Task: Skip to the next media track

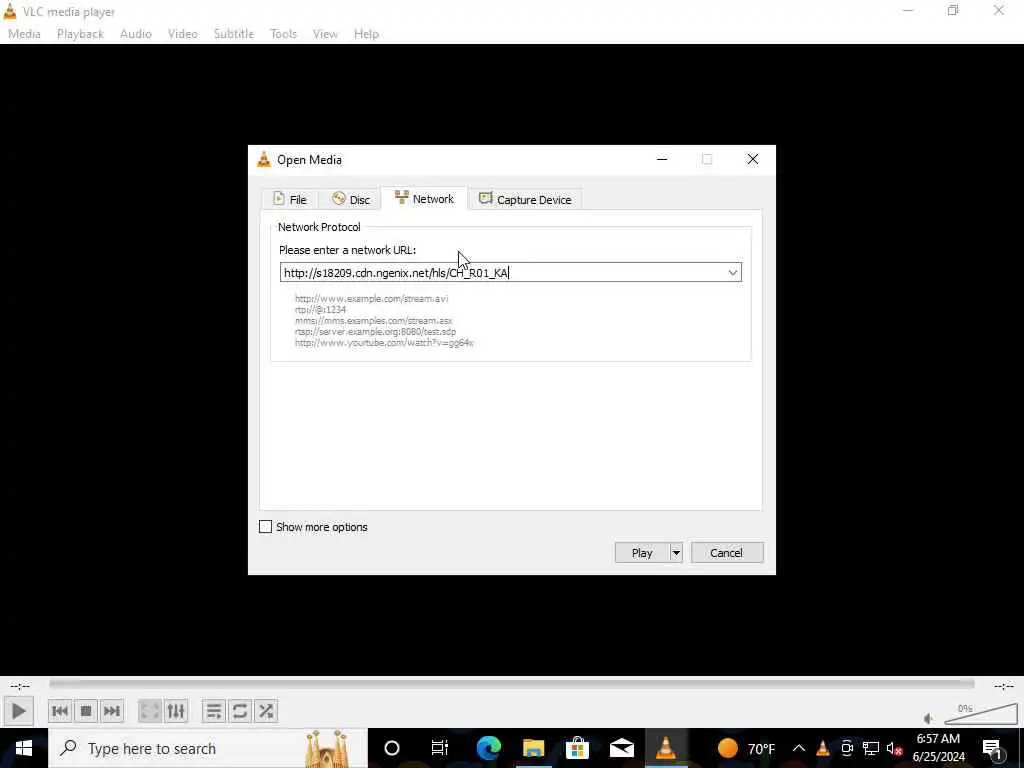Action: pos(112,711)
